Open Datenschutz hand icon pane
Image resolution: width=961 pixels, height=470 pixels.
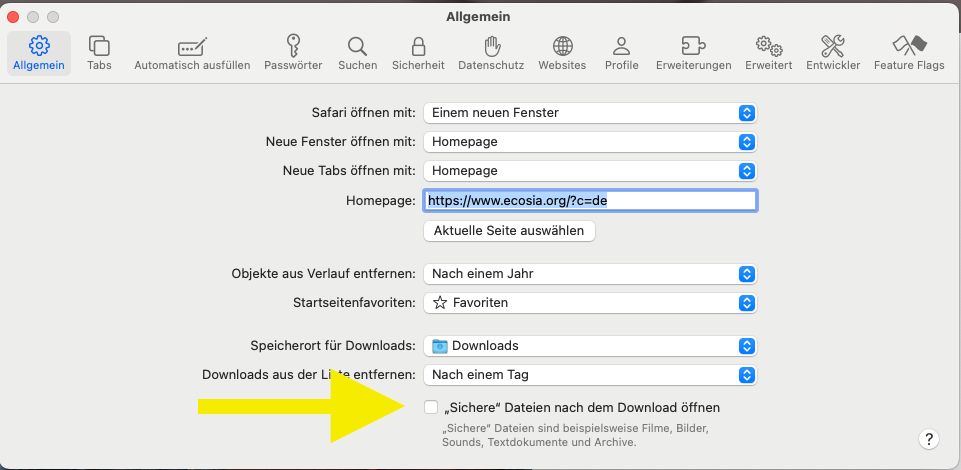pos(491,53)
